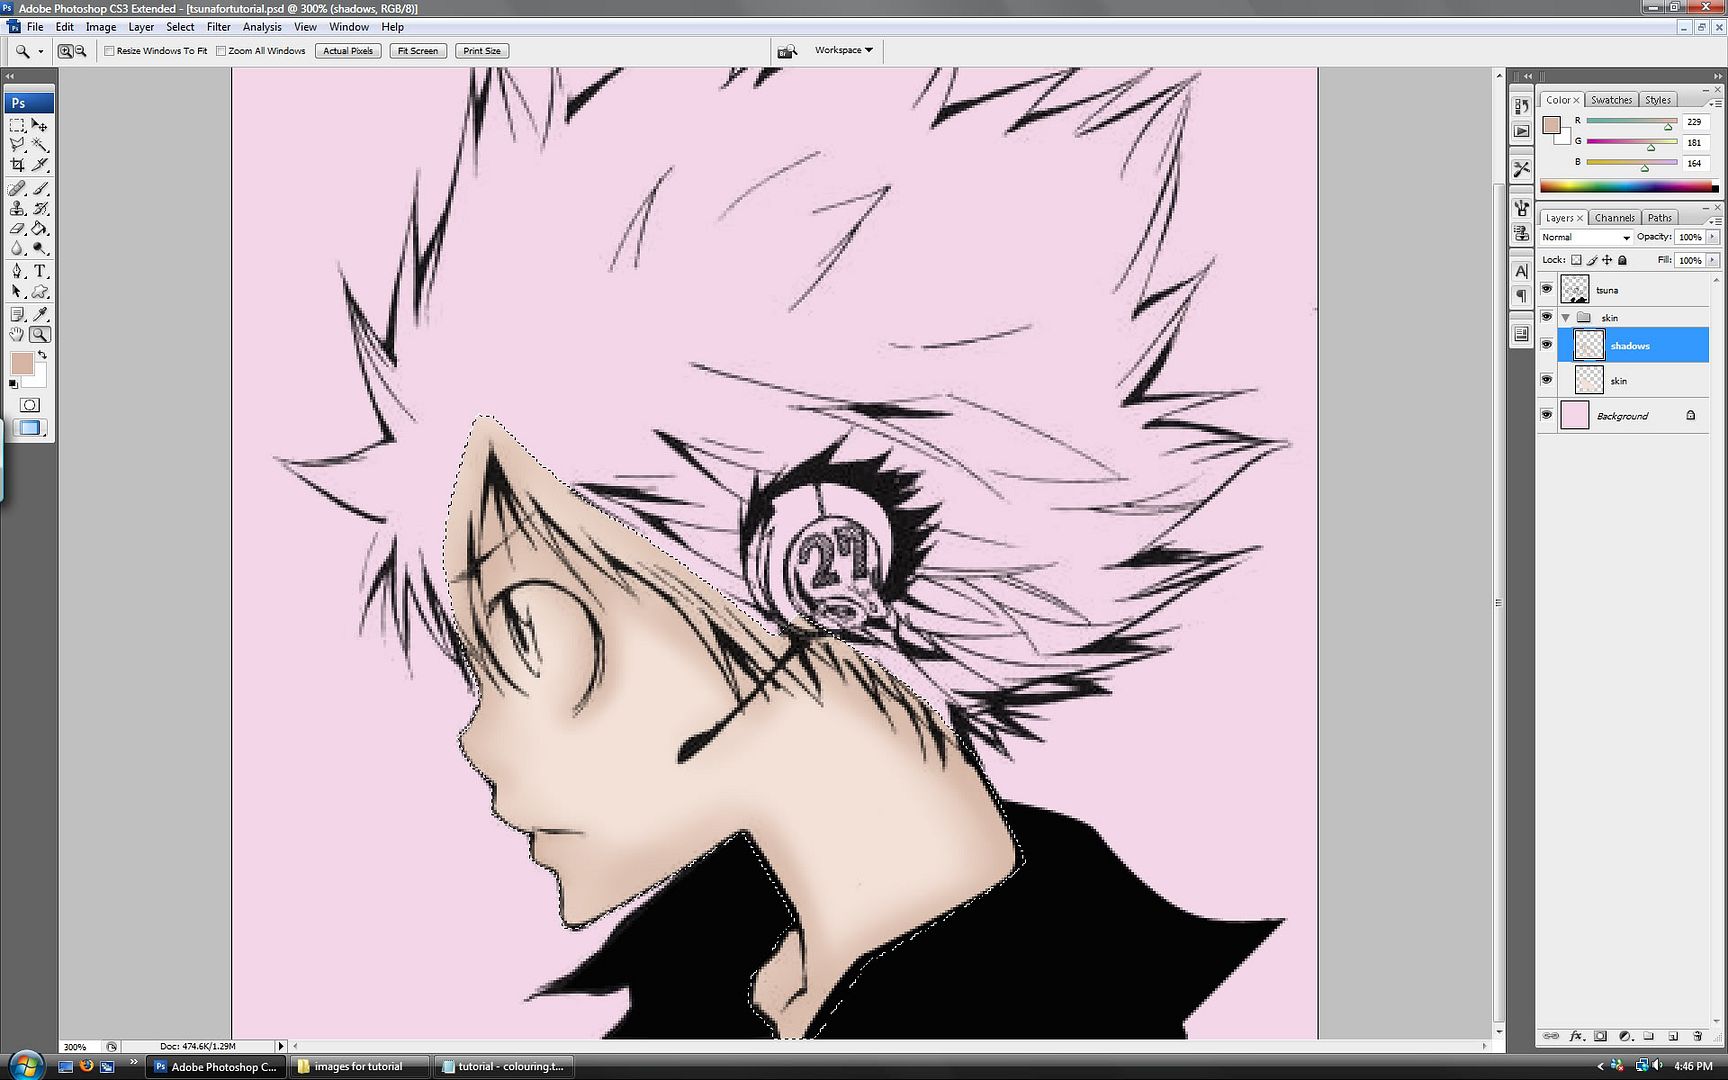Select the Healing Brush tool
1728x1080 pixels.
18,189
